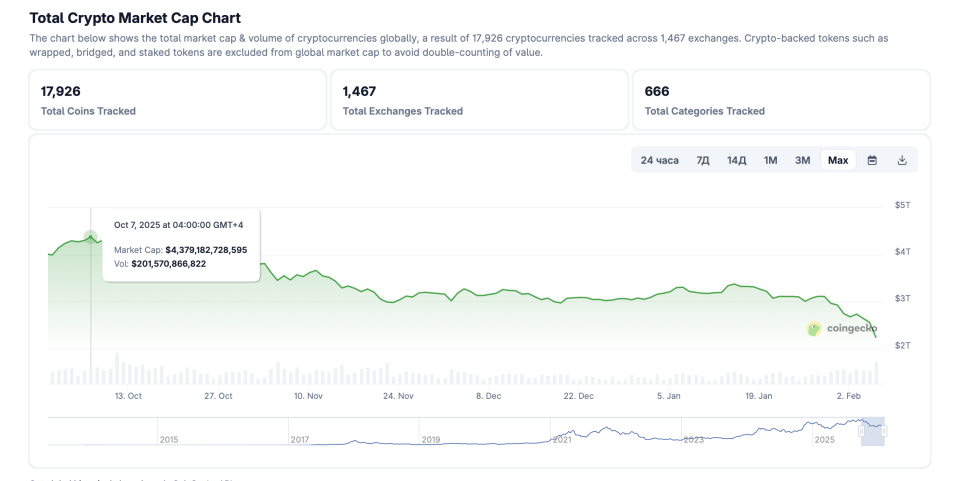
Task: Click the 2017 point on the navigator timeline
Action: point(300,438)
